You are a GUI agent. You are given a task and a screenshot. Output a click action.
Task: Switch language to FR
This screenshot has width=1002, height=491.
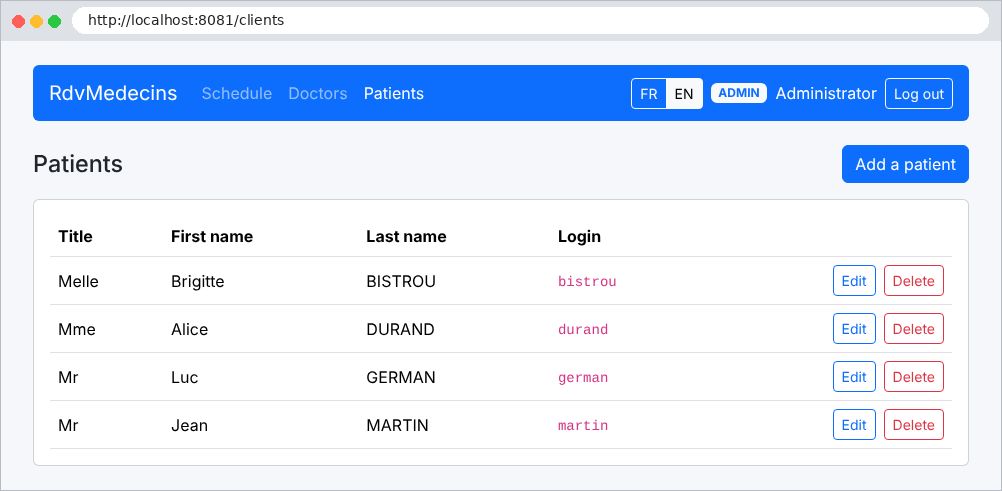[649, 94]
